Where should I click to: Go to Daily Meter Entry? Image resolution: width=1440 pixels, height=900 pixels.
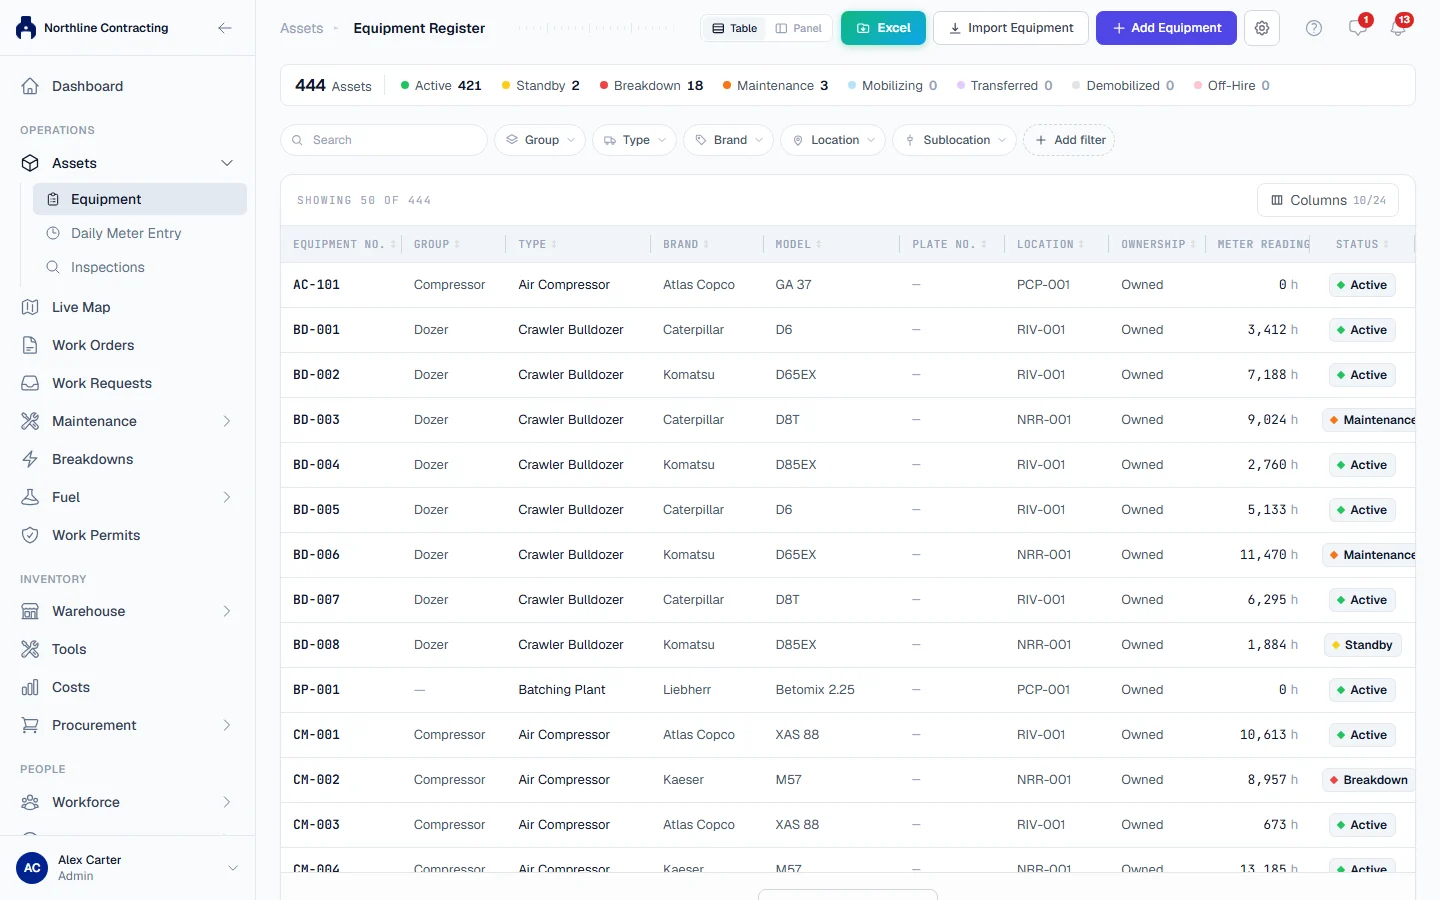pyautogui.click(x=140, y=233)
